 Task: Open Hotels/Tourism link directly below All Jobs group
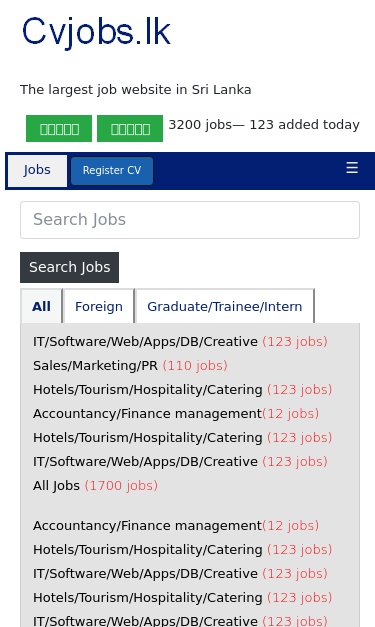183,549
